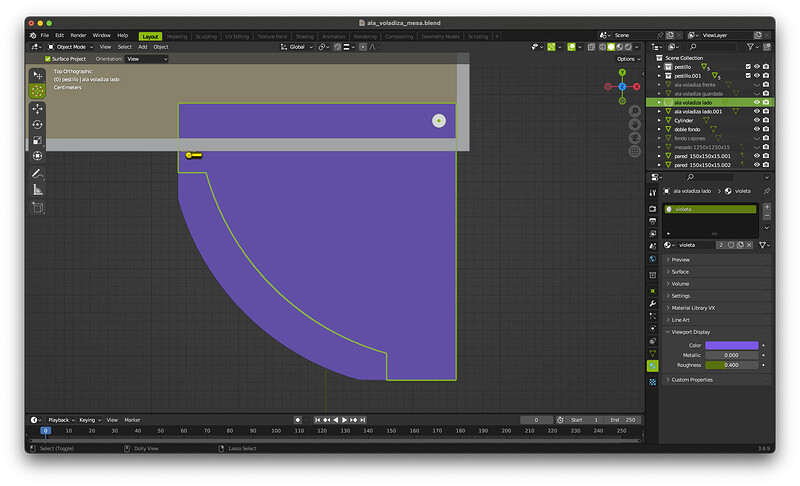Play the animation forward
The image size is (800, 486).
coord(344,420)
